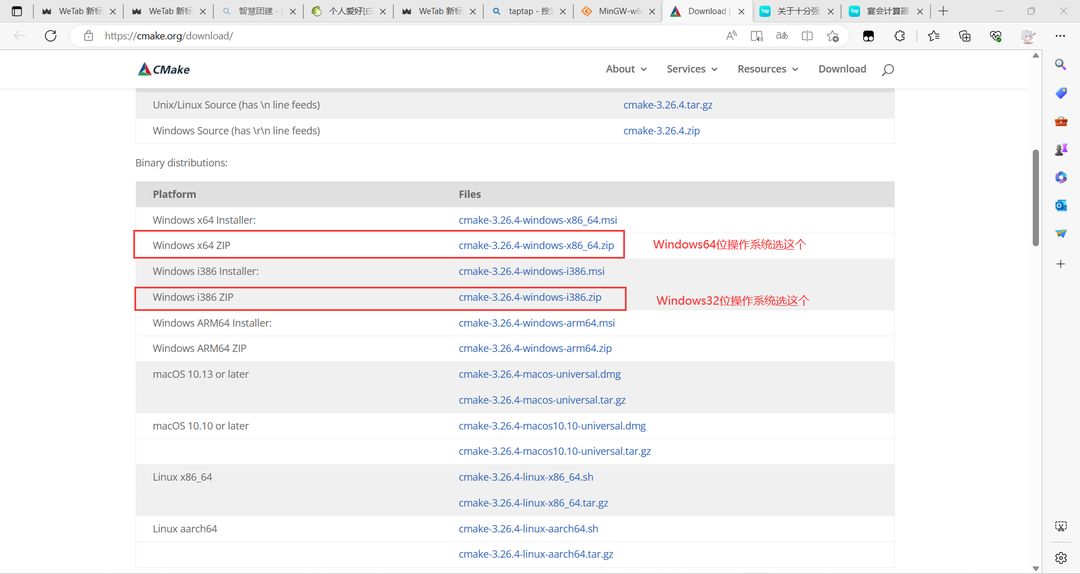Download cmake-3.26.4-windows-x86_64.msi installer
The width and height of the screenshot is (1080, 574).
538,220
